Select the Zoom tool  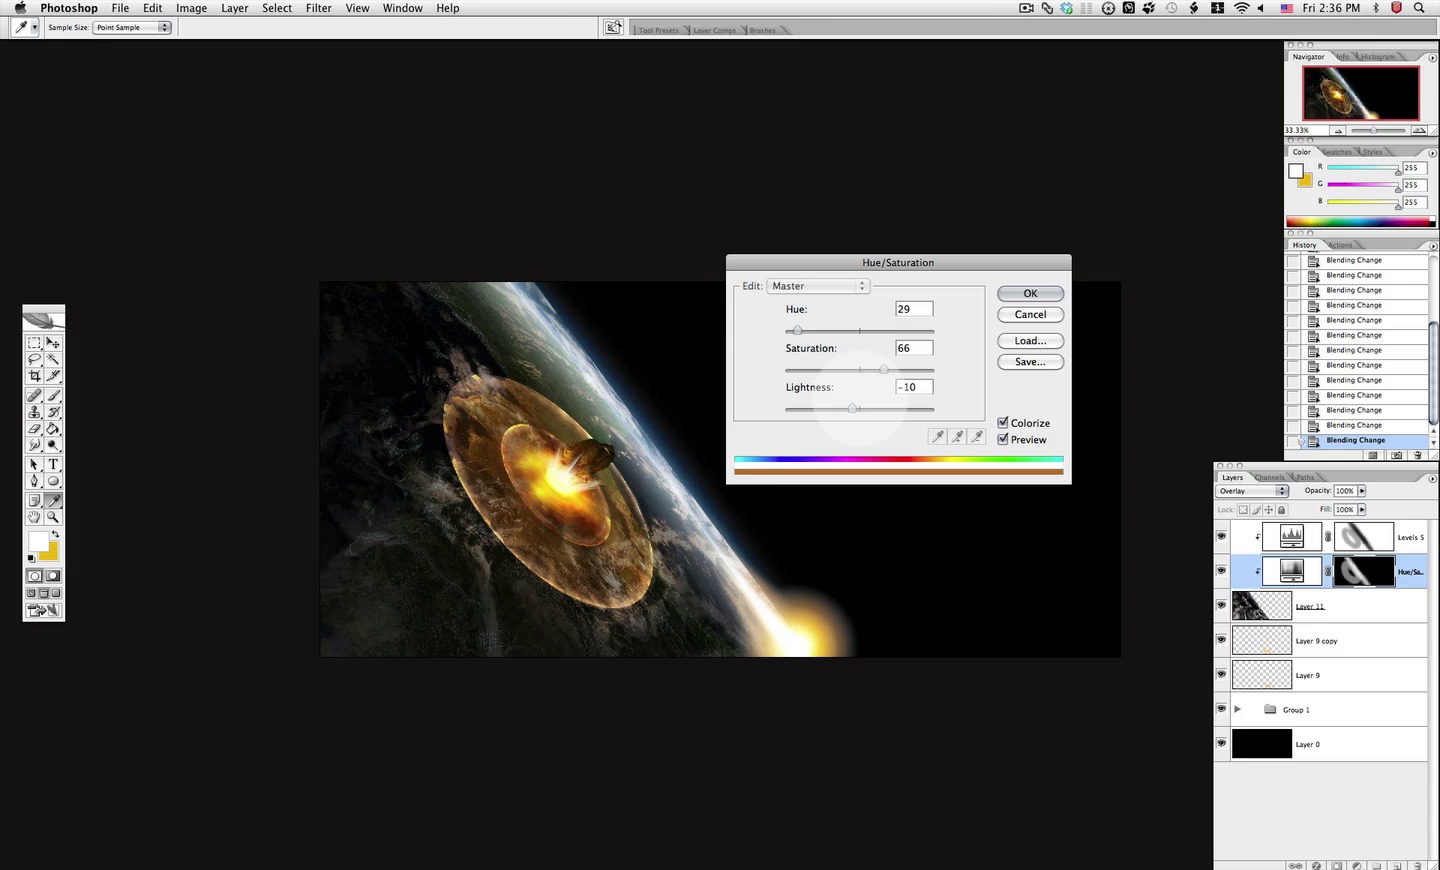point(53,517)
